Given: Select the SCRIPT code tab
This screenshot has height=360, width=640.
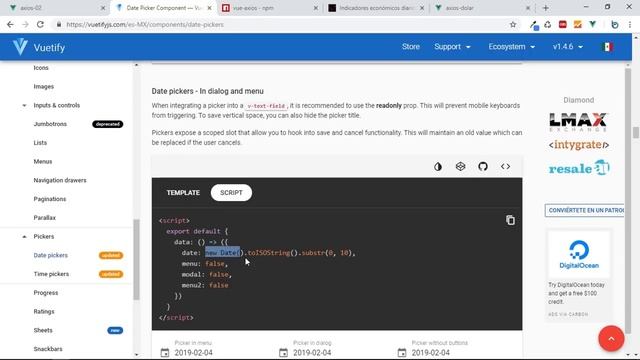Looking at the screenshot, I should point(231,193).
